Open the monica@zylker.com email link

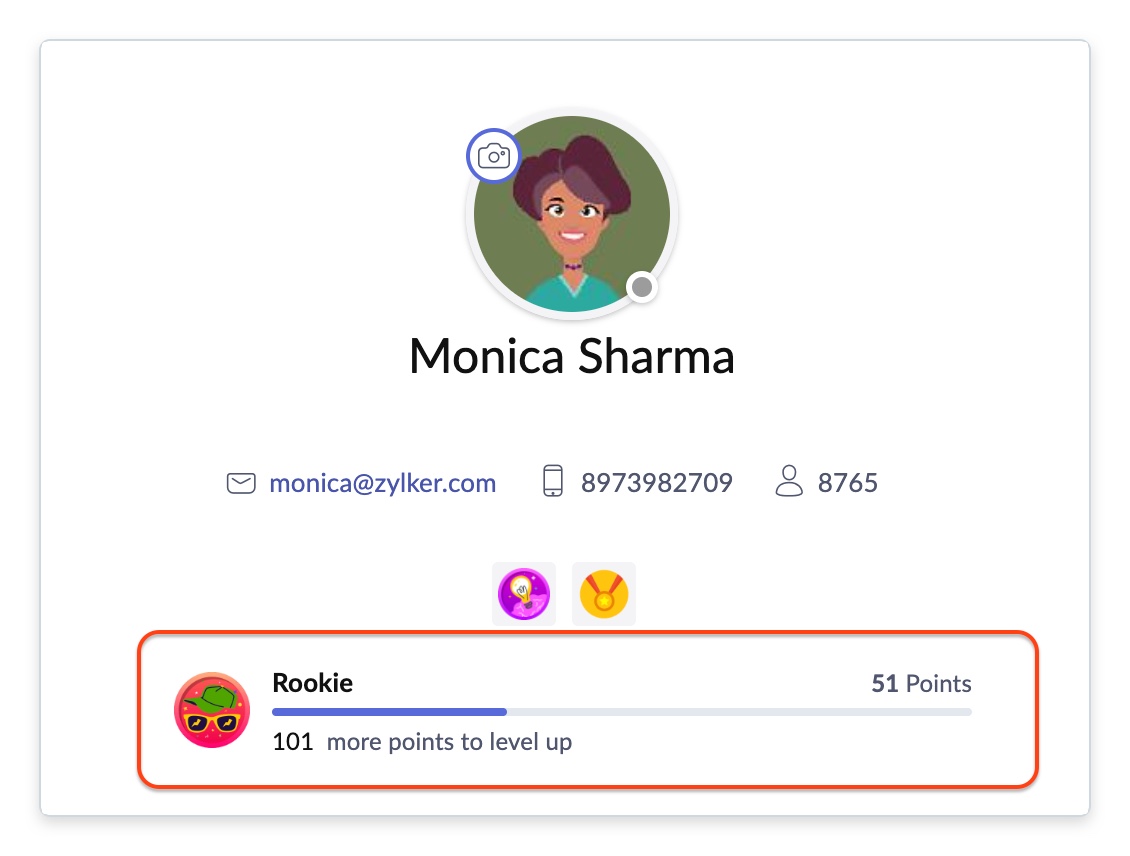point(383,483)
